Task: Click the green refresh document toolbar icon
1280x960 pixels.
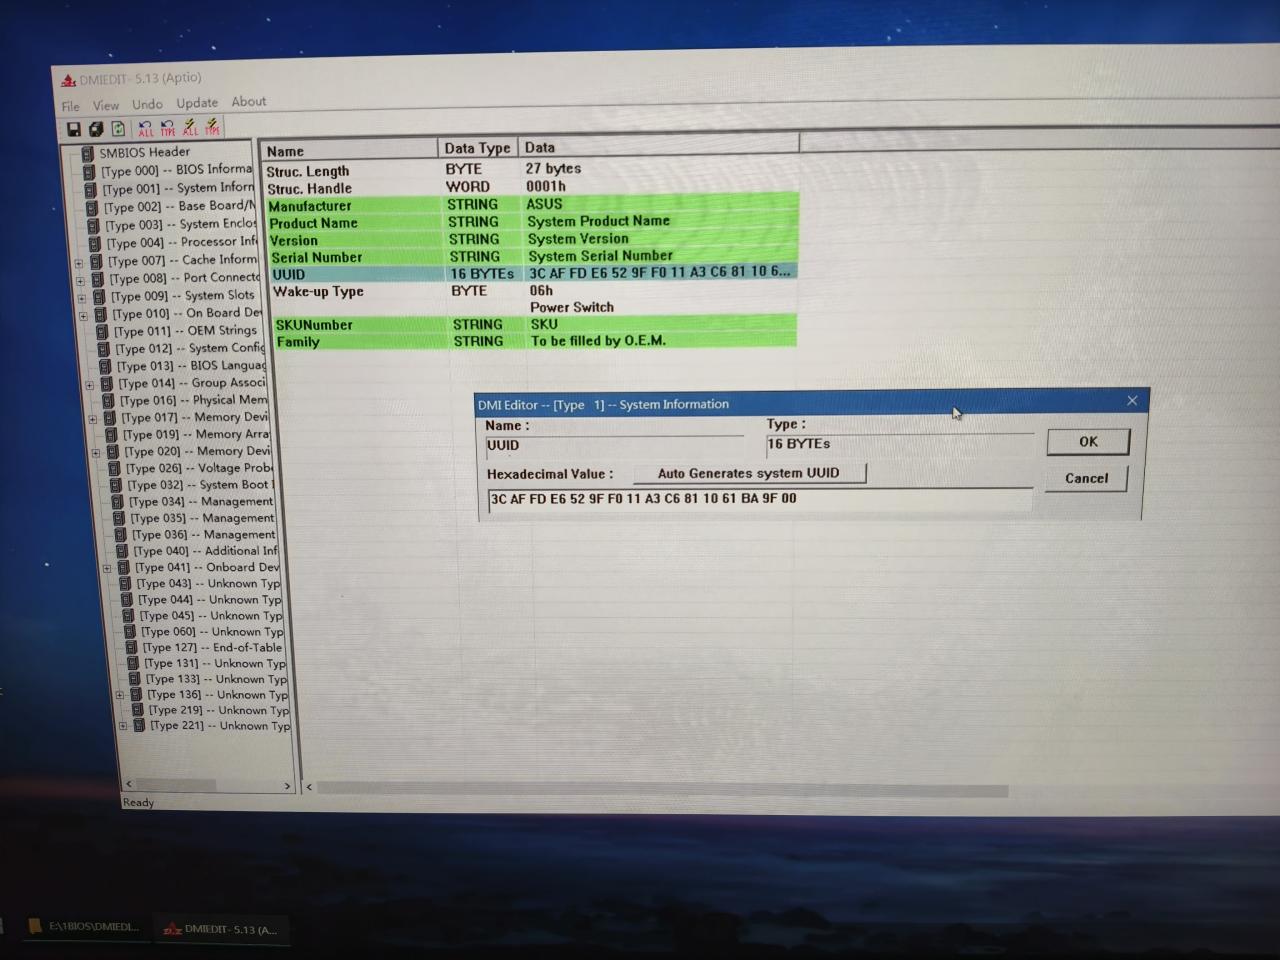Action: [118, 129]
